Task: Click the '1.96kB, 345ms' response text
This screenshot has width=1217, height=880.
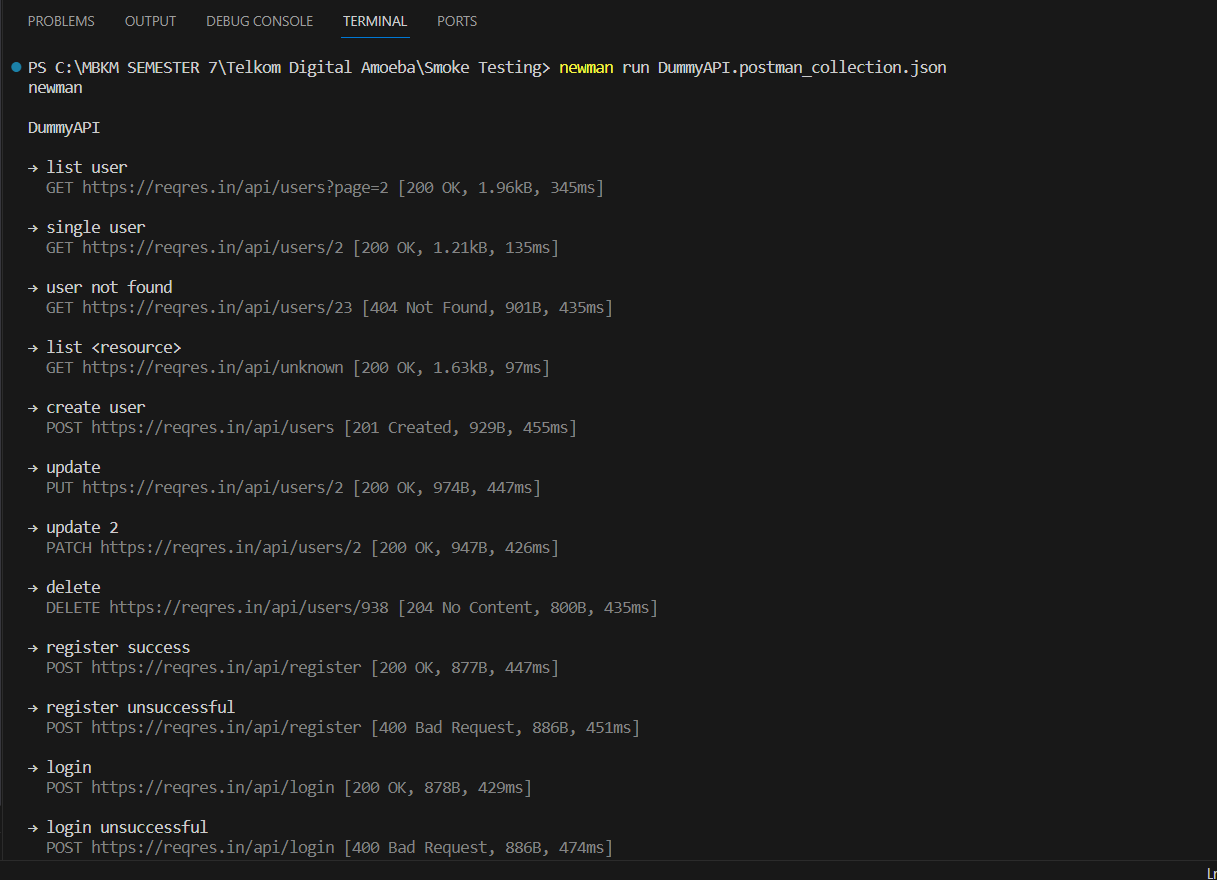Action: coord(537,187)
